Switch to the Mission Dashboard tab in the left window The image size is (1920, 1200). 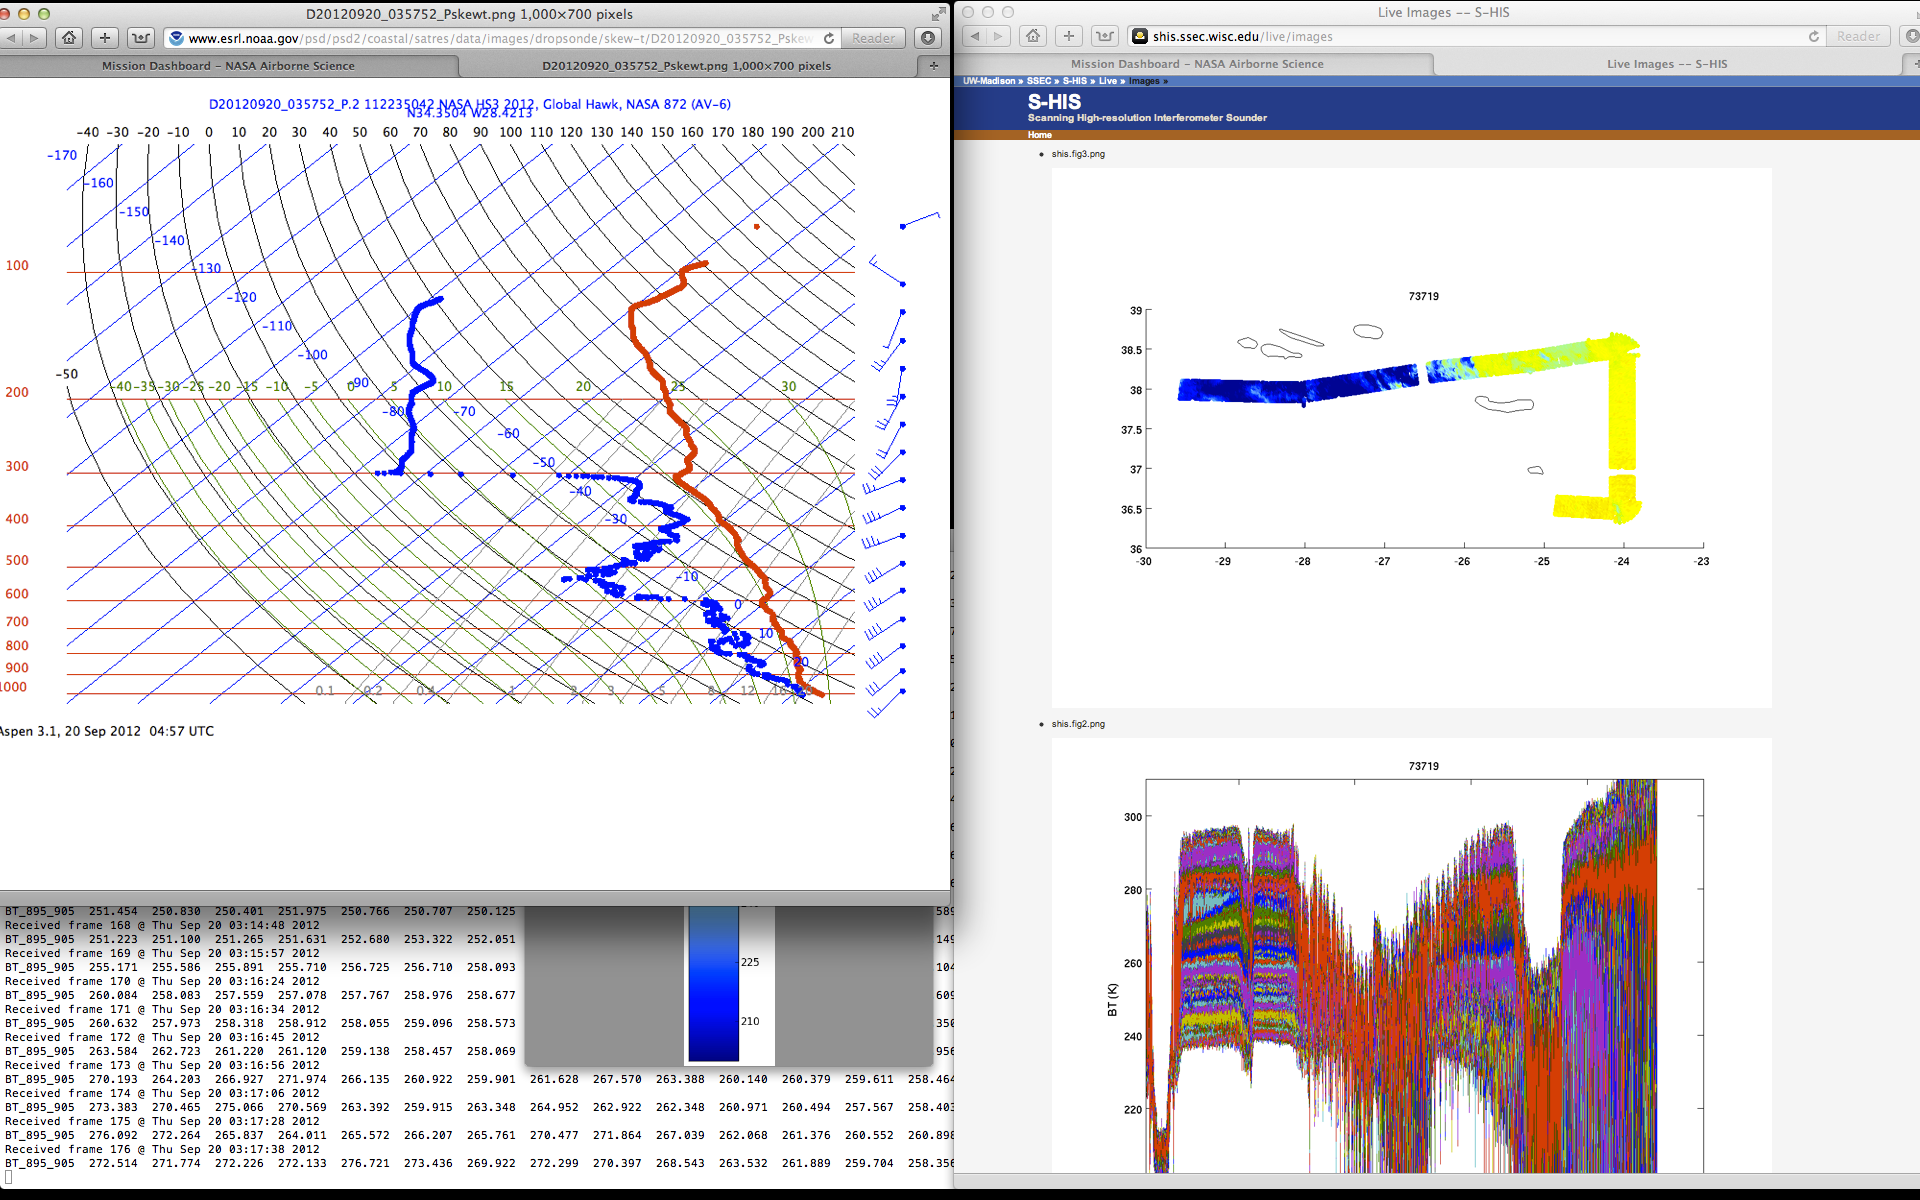(x=228, y=66)
